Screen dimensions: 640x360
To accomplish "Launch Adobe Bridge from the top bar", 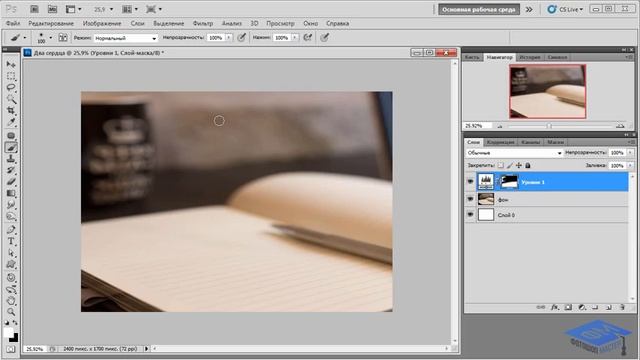I will 34,9.
